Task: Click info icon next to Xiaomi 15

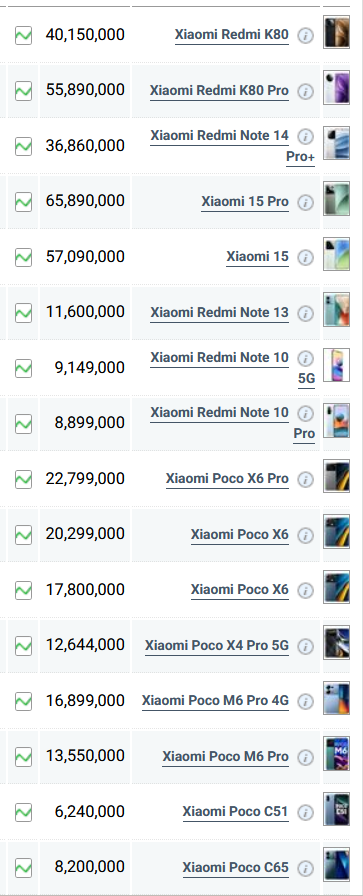Action: click(306, 258)
